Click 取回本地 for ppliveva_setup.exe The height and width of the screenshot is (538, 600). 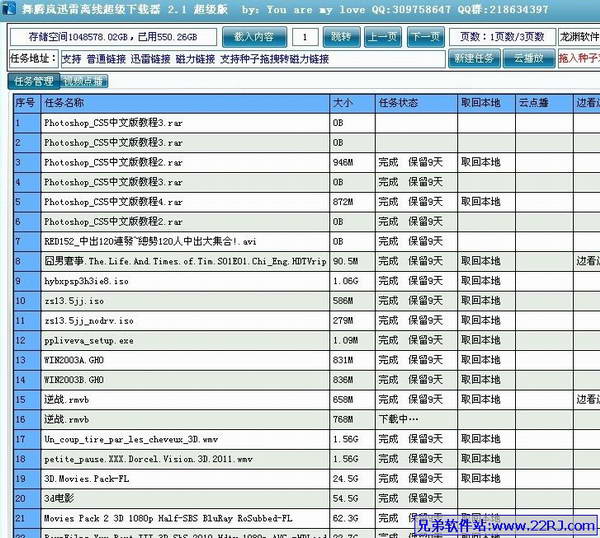pos(480,340)
